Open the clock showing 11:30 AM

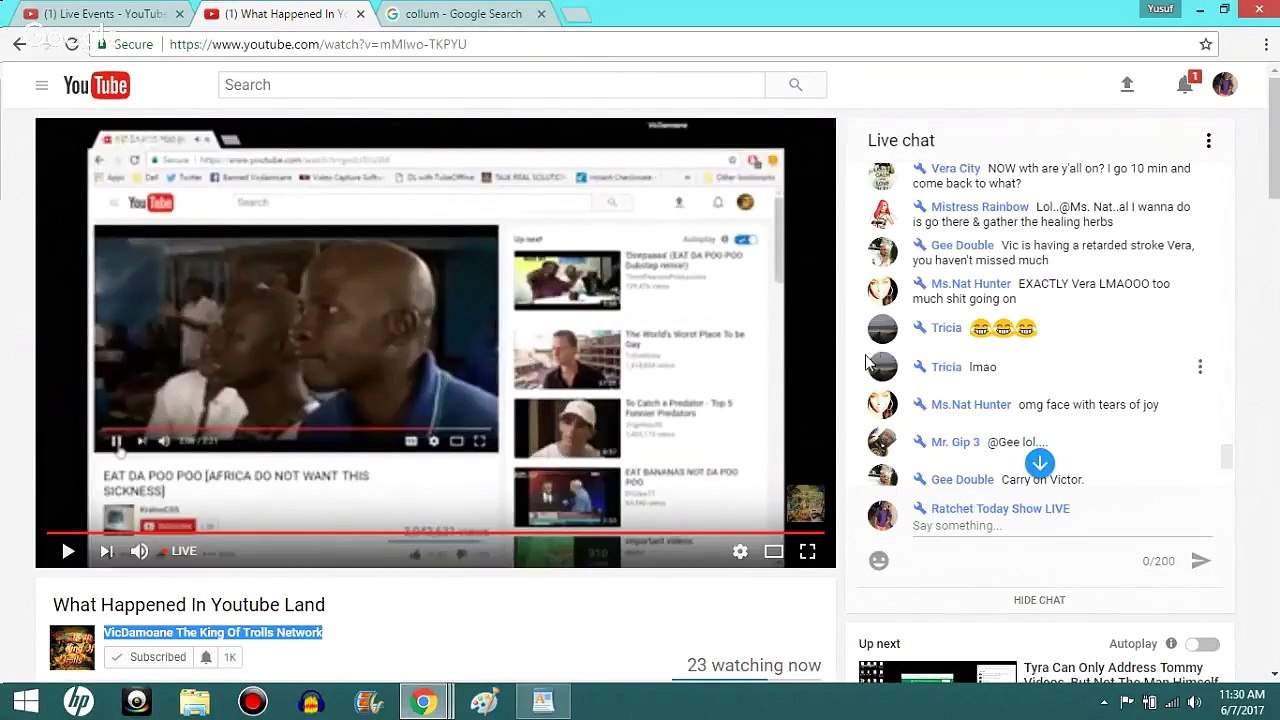click(x=1242, y=702)
